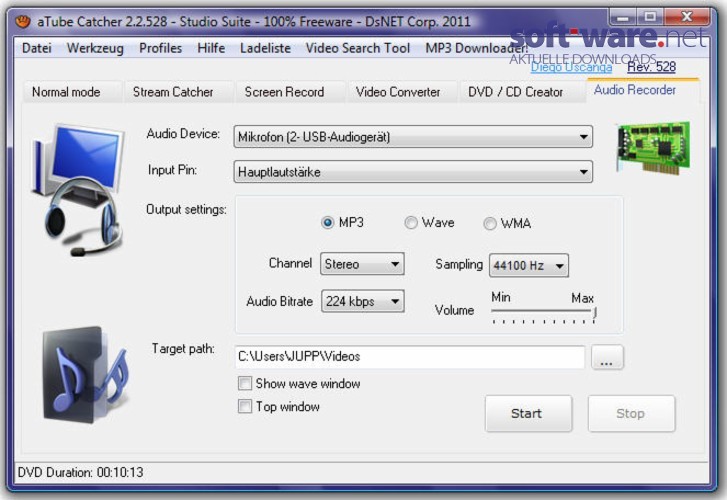Open the Profiles menu

160,48
